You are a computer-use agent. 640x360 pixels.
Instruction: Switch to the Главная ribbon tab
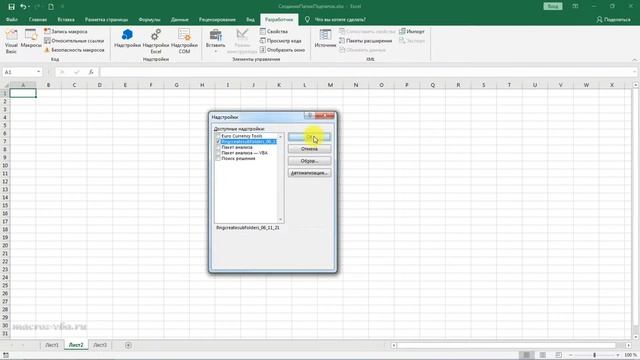pos(38,20)
